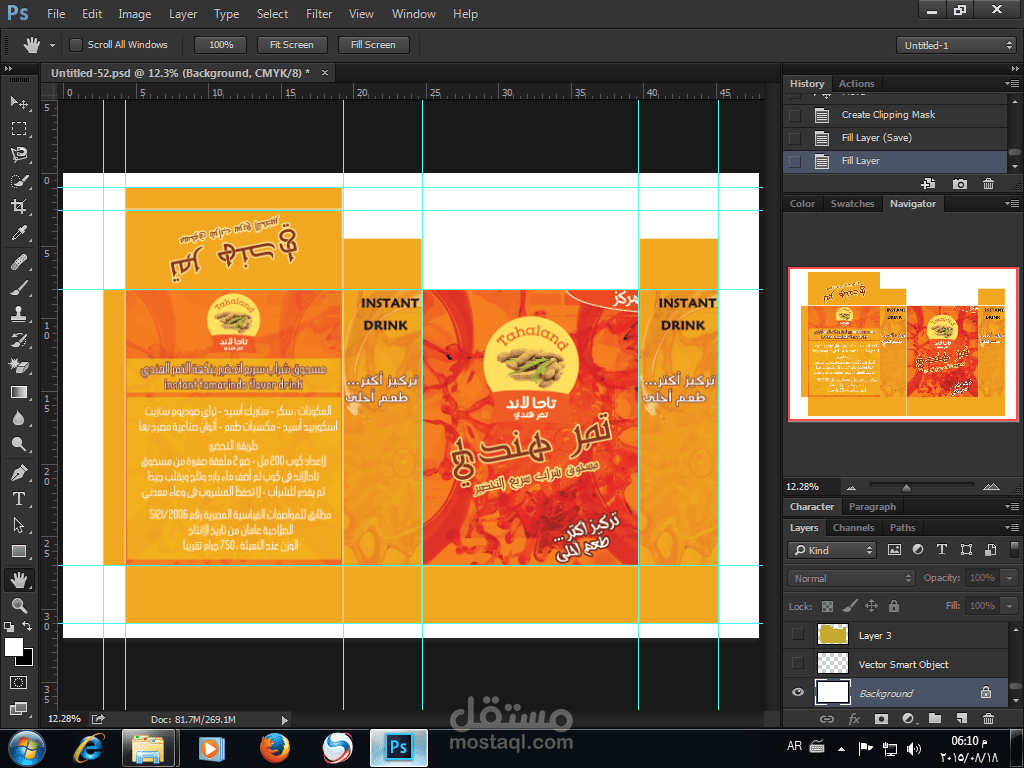Select the Healing Brush tool
1024x768 pixels.
(x=19, y=262)
